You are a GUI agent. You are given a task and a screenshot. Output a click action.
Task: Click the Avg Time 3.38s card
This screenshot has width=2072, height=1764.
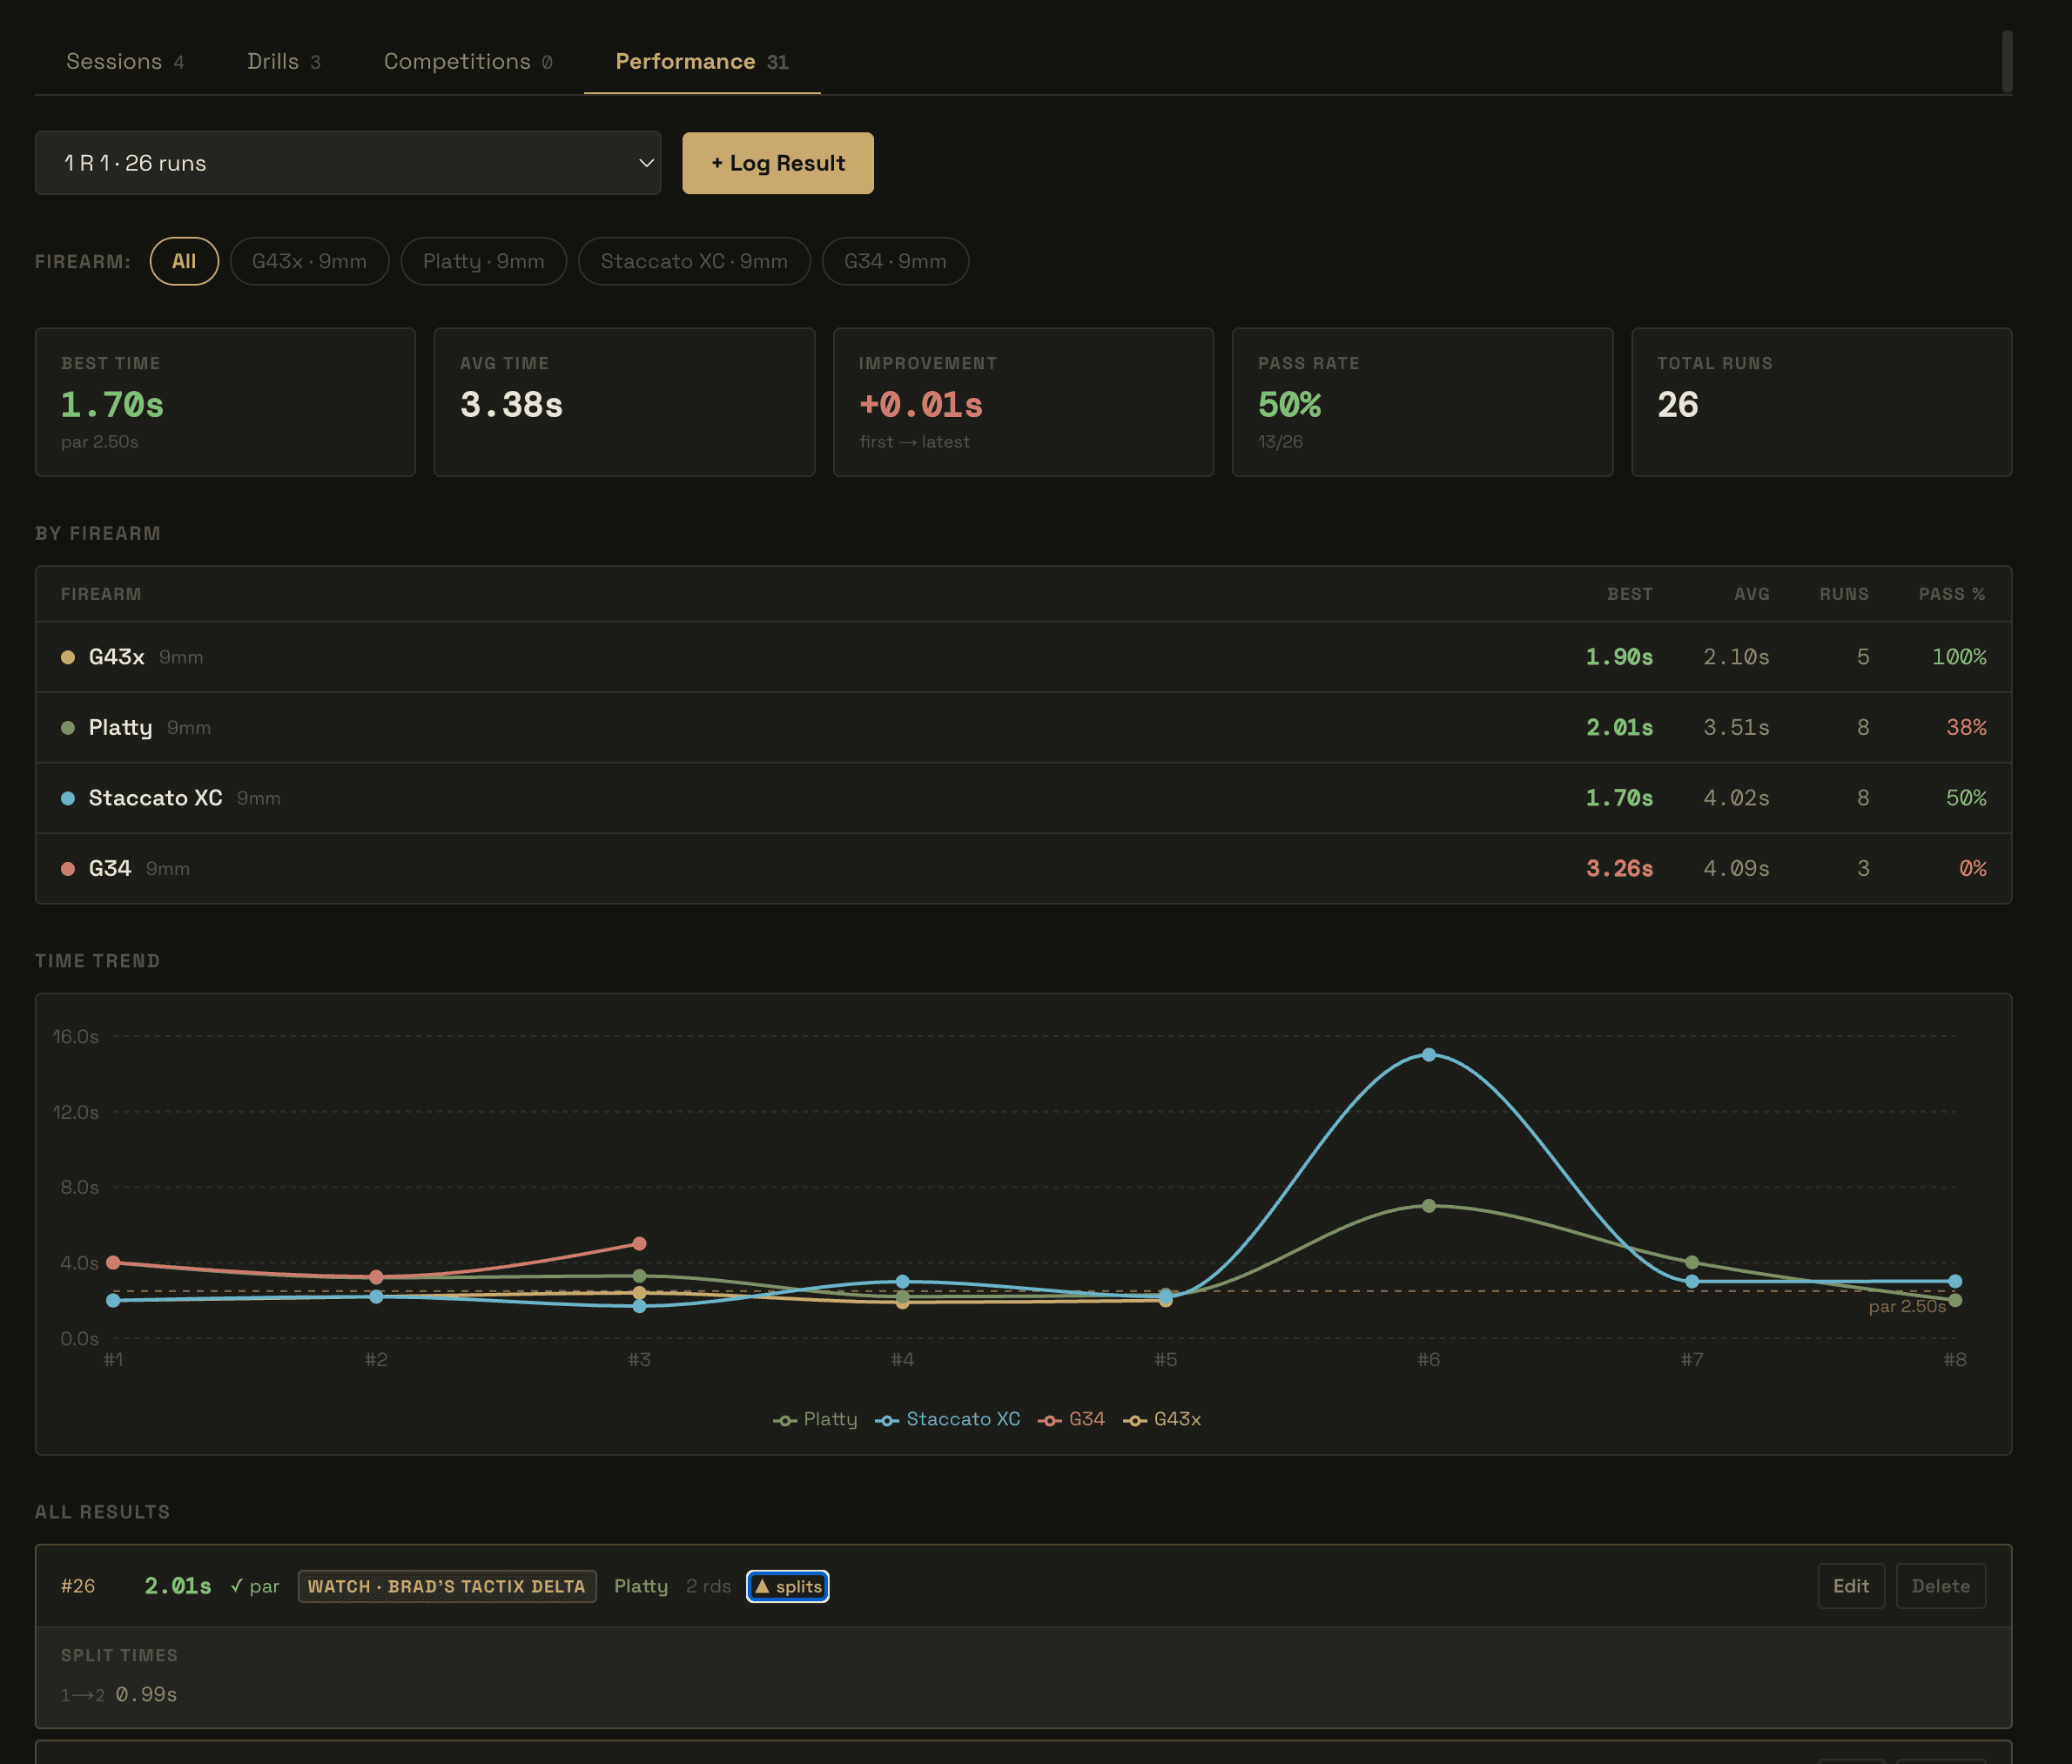click(624, 402)
